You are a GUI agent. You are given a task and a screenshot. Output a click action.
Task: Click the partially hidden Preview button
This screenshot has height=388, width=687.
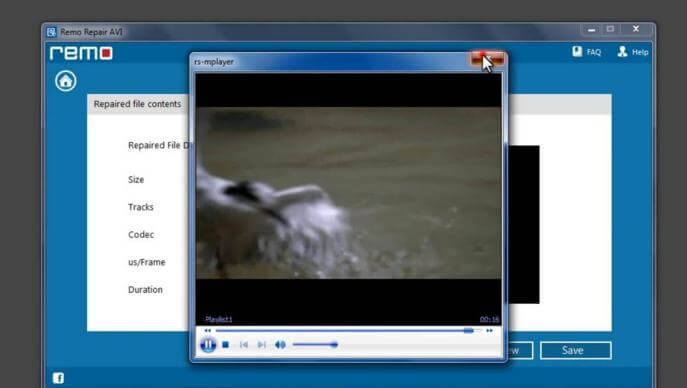[x=520, y=350]
